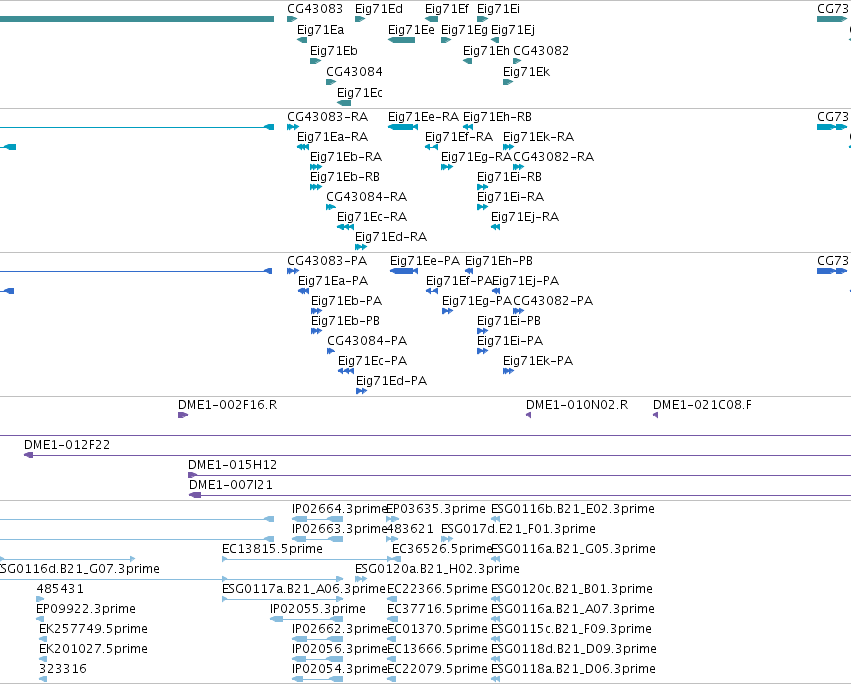Click EST EP03635.3prime
The width and height of the screenshot is (851, 684).
tap(436, 509)
